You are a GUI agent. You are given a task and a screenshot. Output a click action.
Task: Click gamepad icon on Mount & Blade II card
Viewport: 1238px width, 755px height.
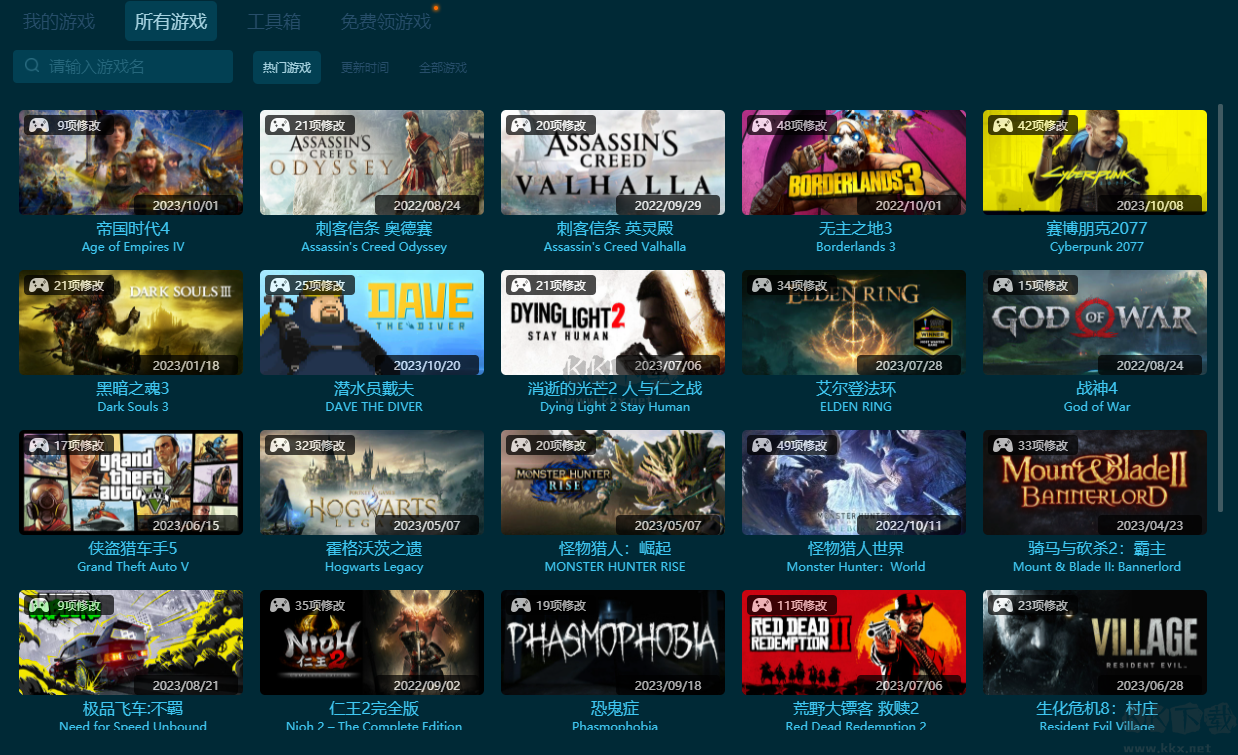(x=1002, y=445)
